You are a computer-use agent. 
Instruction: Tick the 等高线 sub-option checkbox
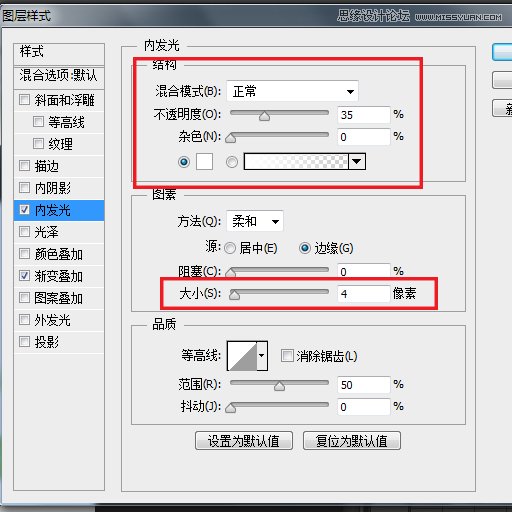(x=38, y=121)
